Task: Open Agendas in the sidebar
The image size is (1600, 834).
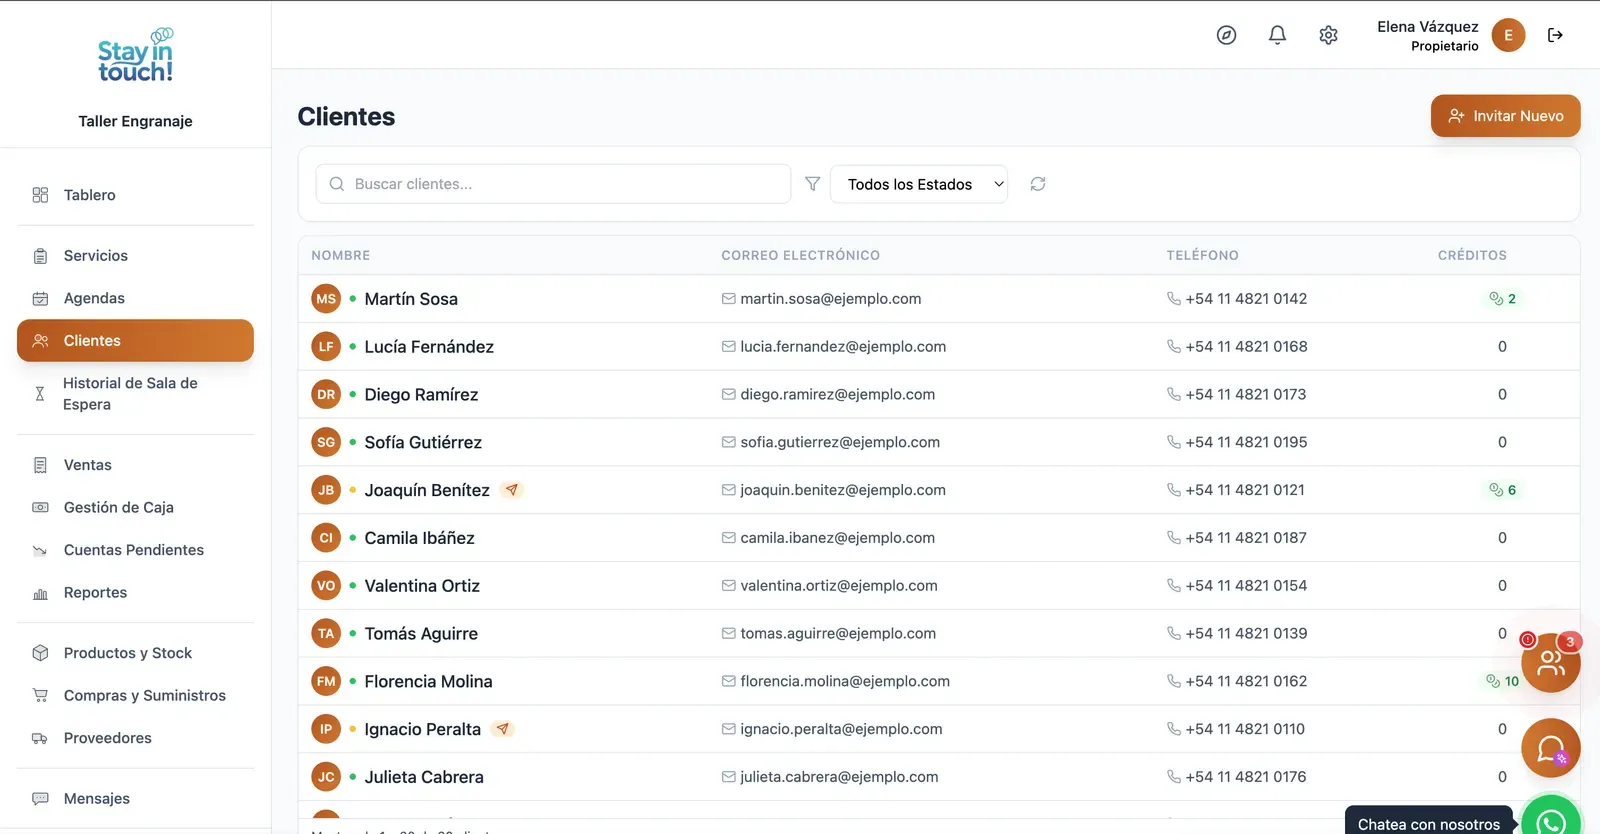Action: 135,298
